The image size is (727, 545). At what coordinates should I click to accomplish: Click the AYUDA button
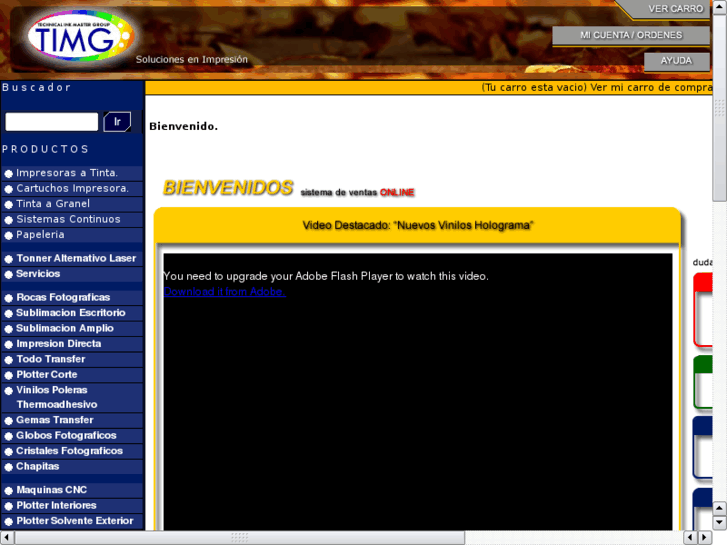676,61
